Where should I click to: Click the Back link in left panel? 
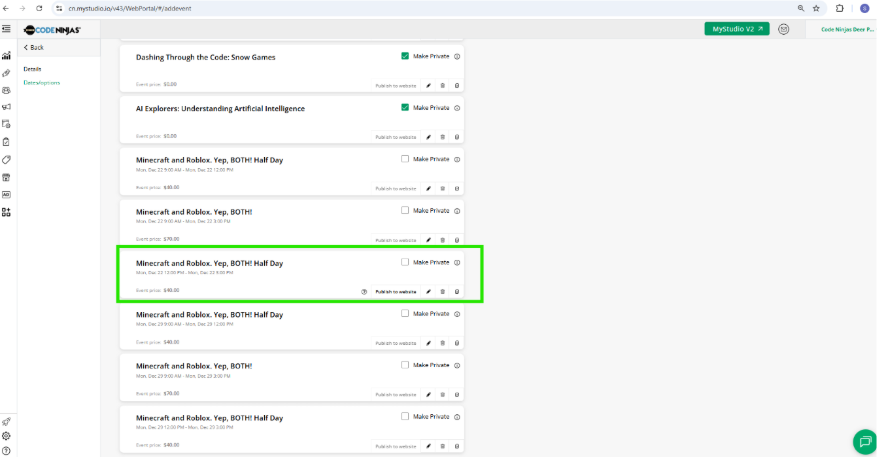pyautogui.click(x=34, y=47)
